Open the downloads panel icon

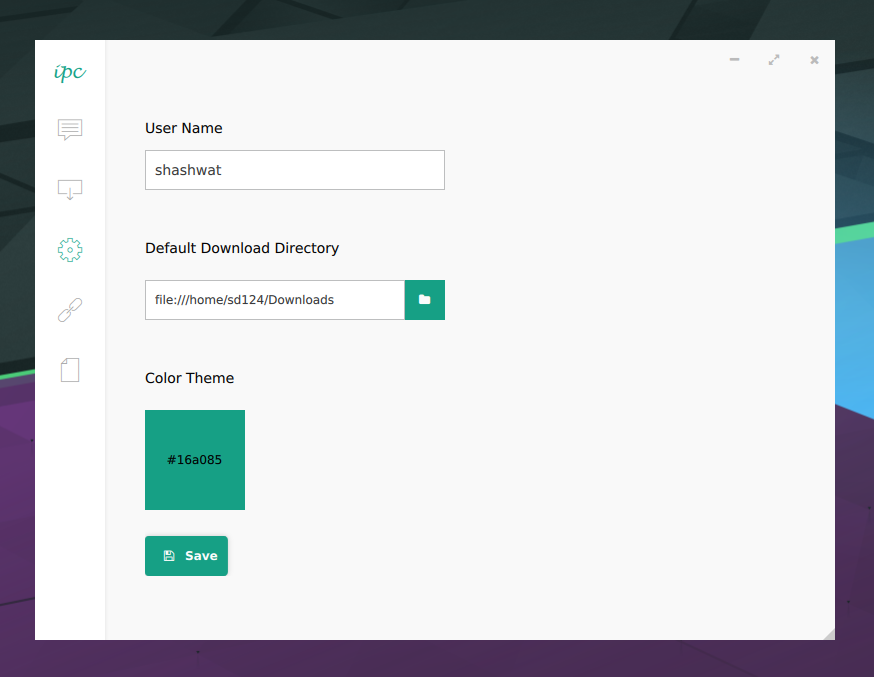tap(70, 190)
